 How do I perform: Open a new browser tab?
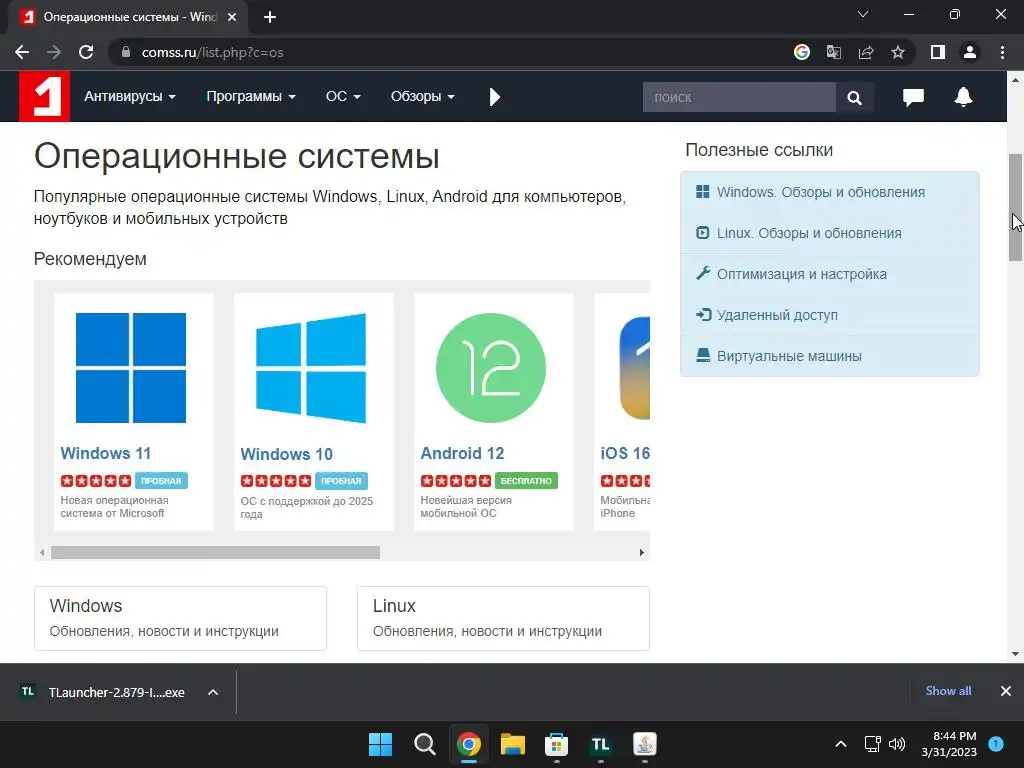coord(270,17)
